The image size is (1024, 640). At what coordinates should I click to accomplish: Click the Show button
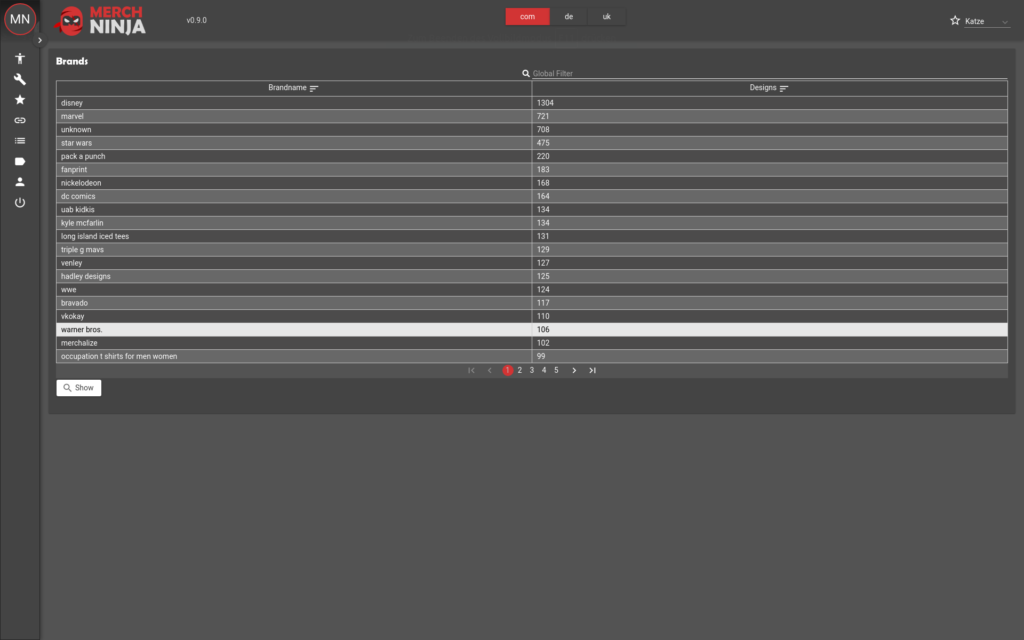[x=79, y=388]
